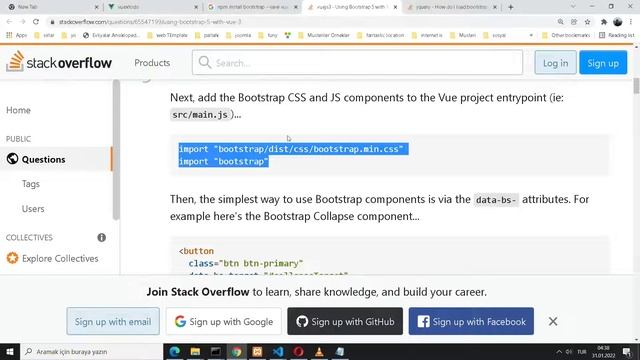Image resolution: width=640 pixels, height=360 pixels.
Task: Click the zoom magnifier icon in address bar
Action: click(560, 22)
